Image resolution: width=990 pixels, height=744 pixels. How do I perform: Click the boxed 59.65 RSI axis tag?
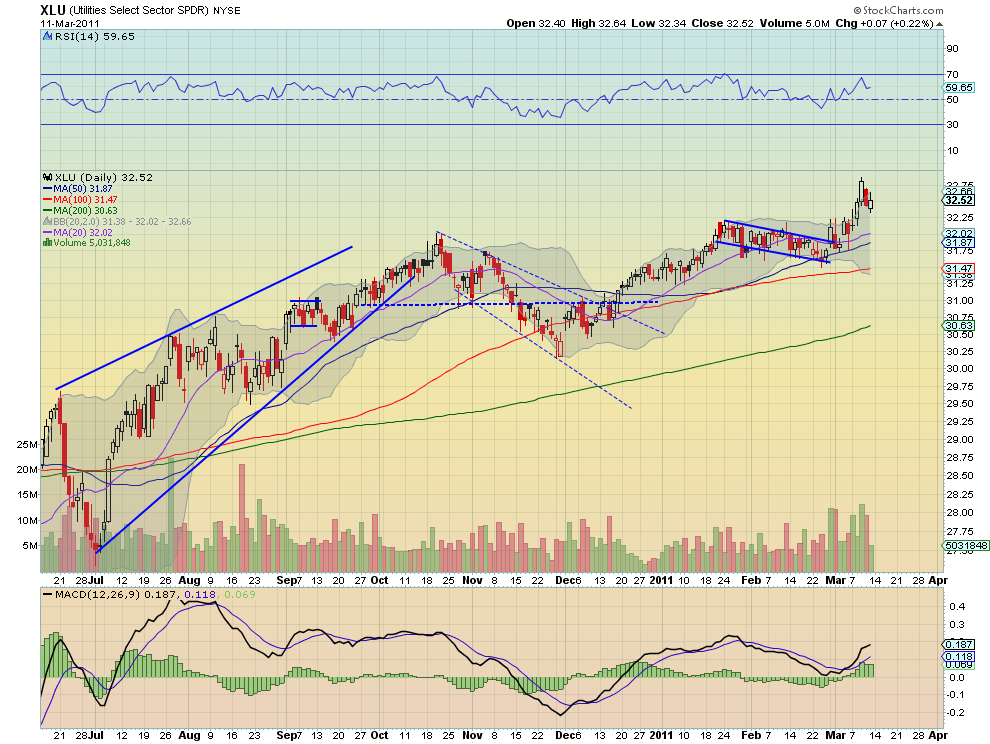pyautogui.click(x=959, y=88)
